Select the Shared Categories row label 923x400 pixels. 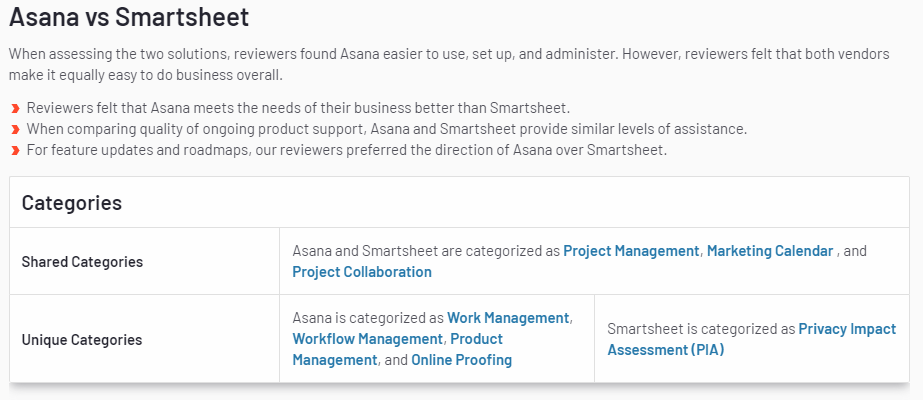(82, 262)
